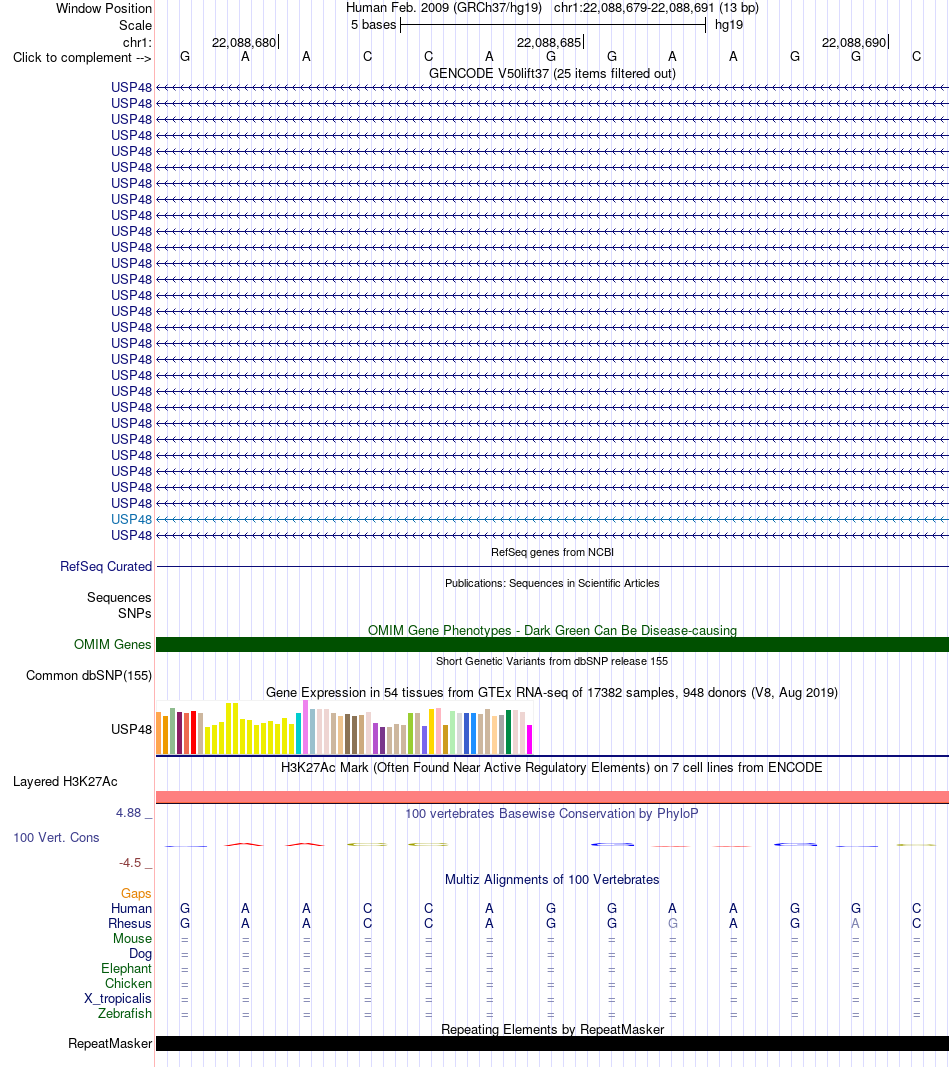950x1067 pixels.
Task: Click 'Multiz Alignments of 100 Vertebrates' title
Action: (552, 880)
